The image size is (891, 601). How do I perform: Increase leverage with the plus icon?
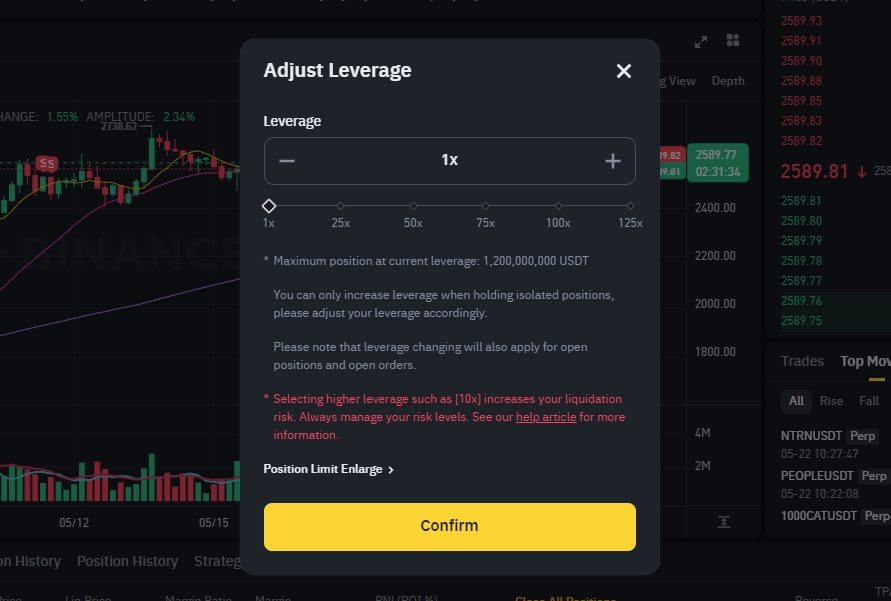(x=613, y=161)
